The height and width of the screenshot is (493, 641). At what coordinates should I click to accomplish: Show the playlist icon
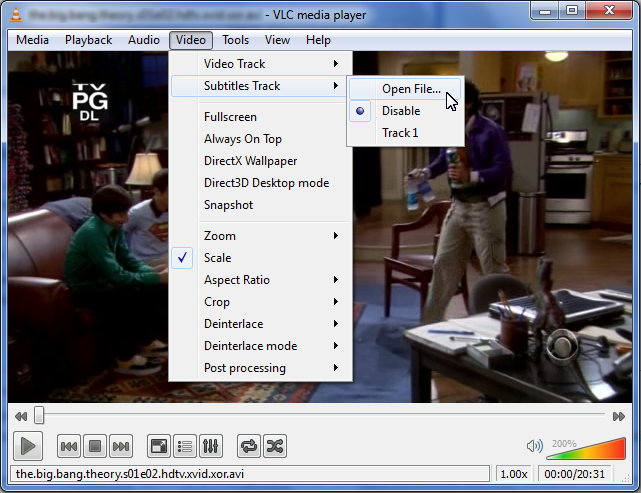(x=184, y=446)
